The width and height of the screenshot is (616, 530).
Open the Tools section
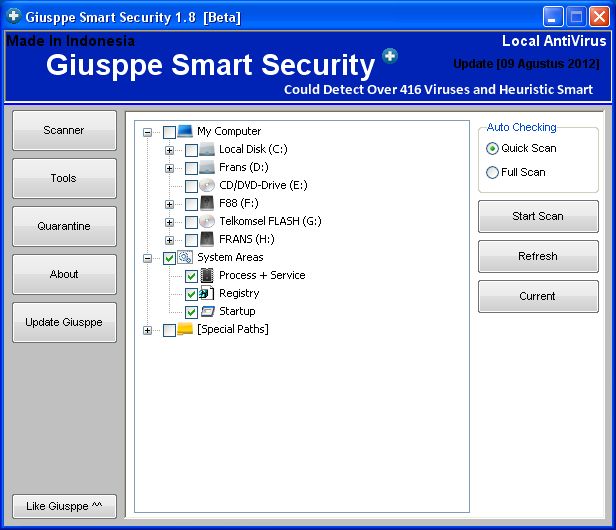tap(64, 178)
